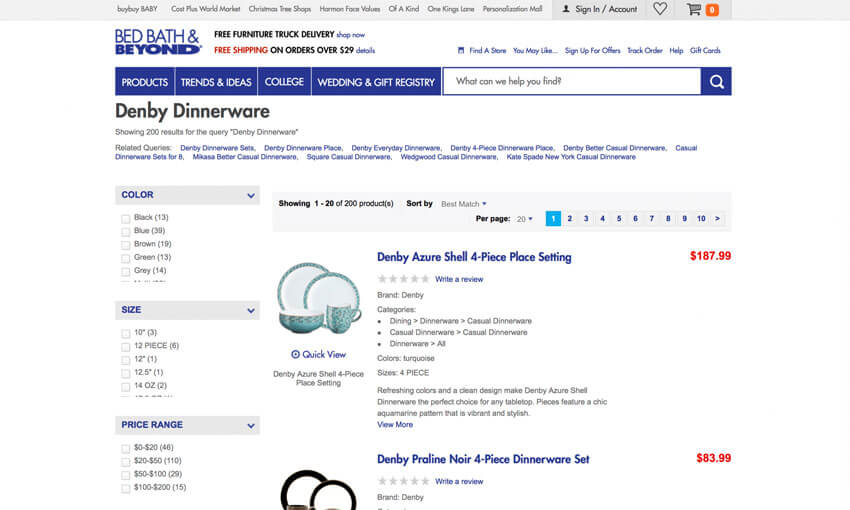Image resolution: width=850 pixels, height=510 pixels.
Task: Click View More under Azure Shell description
Action: 395,424
